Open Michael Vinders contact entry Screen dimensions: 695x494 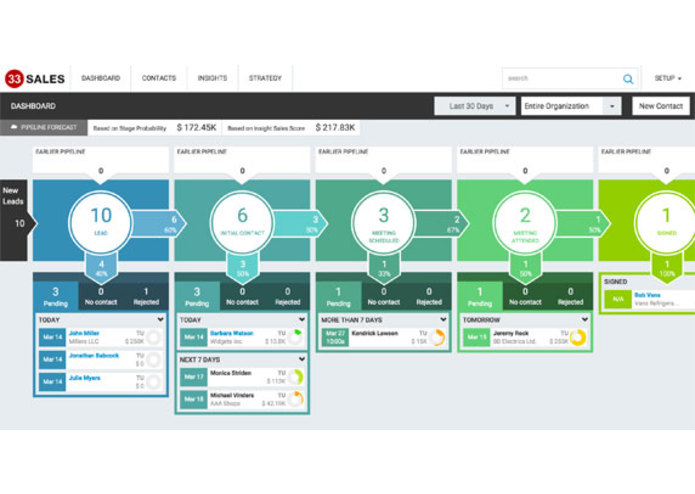tap(243, 399)
